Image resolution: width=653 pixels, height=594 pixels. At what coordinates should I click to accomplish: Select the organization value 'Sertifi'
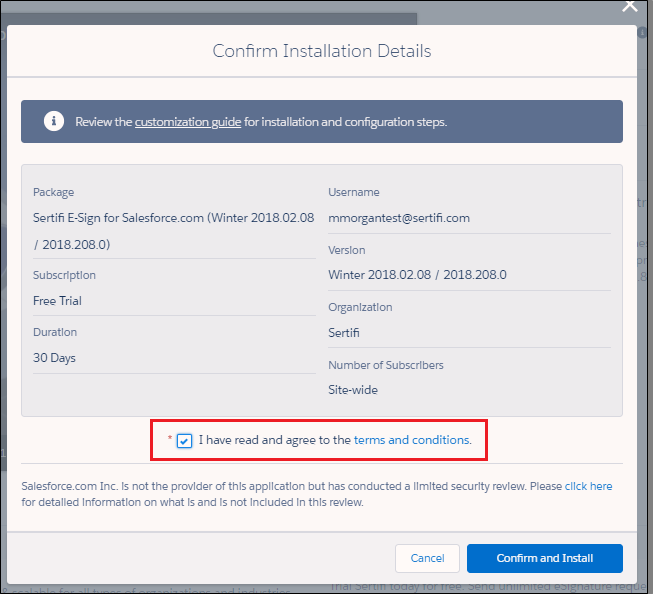click(344, 333)
